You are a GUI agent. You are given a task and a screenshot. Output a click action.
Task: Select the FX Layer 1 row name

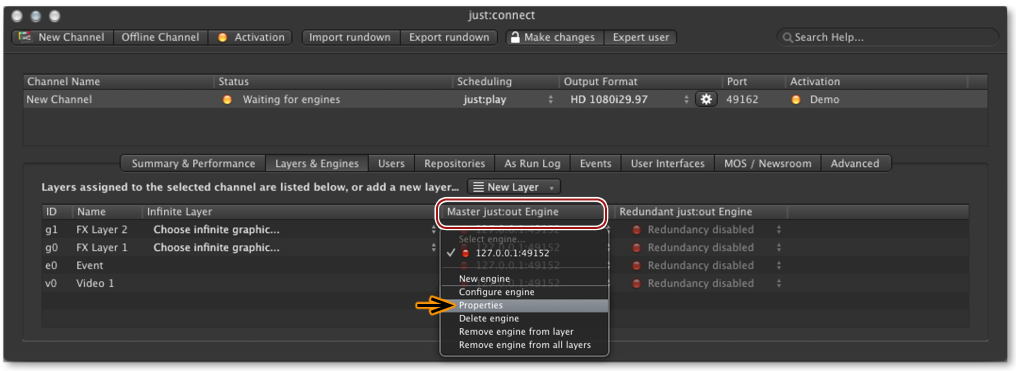tap(102, 247)
